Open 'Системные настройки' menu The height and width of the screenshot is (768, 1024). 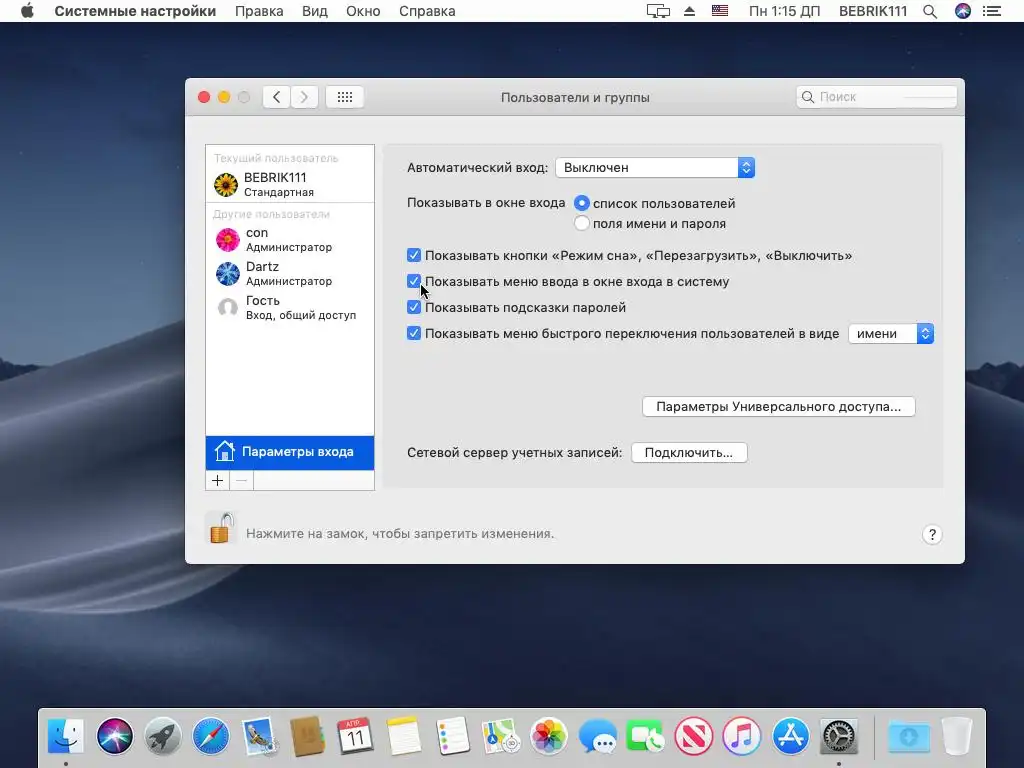[135, 11]
